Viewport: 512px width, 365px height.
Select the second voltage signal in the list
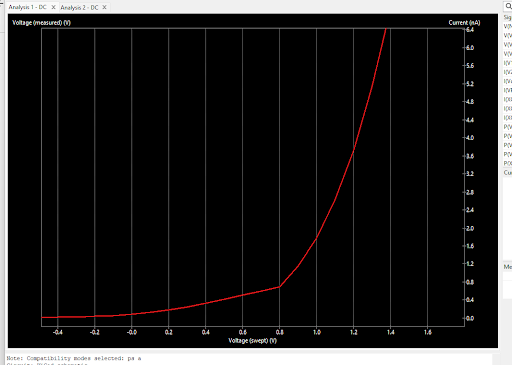click(508, 35)
